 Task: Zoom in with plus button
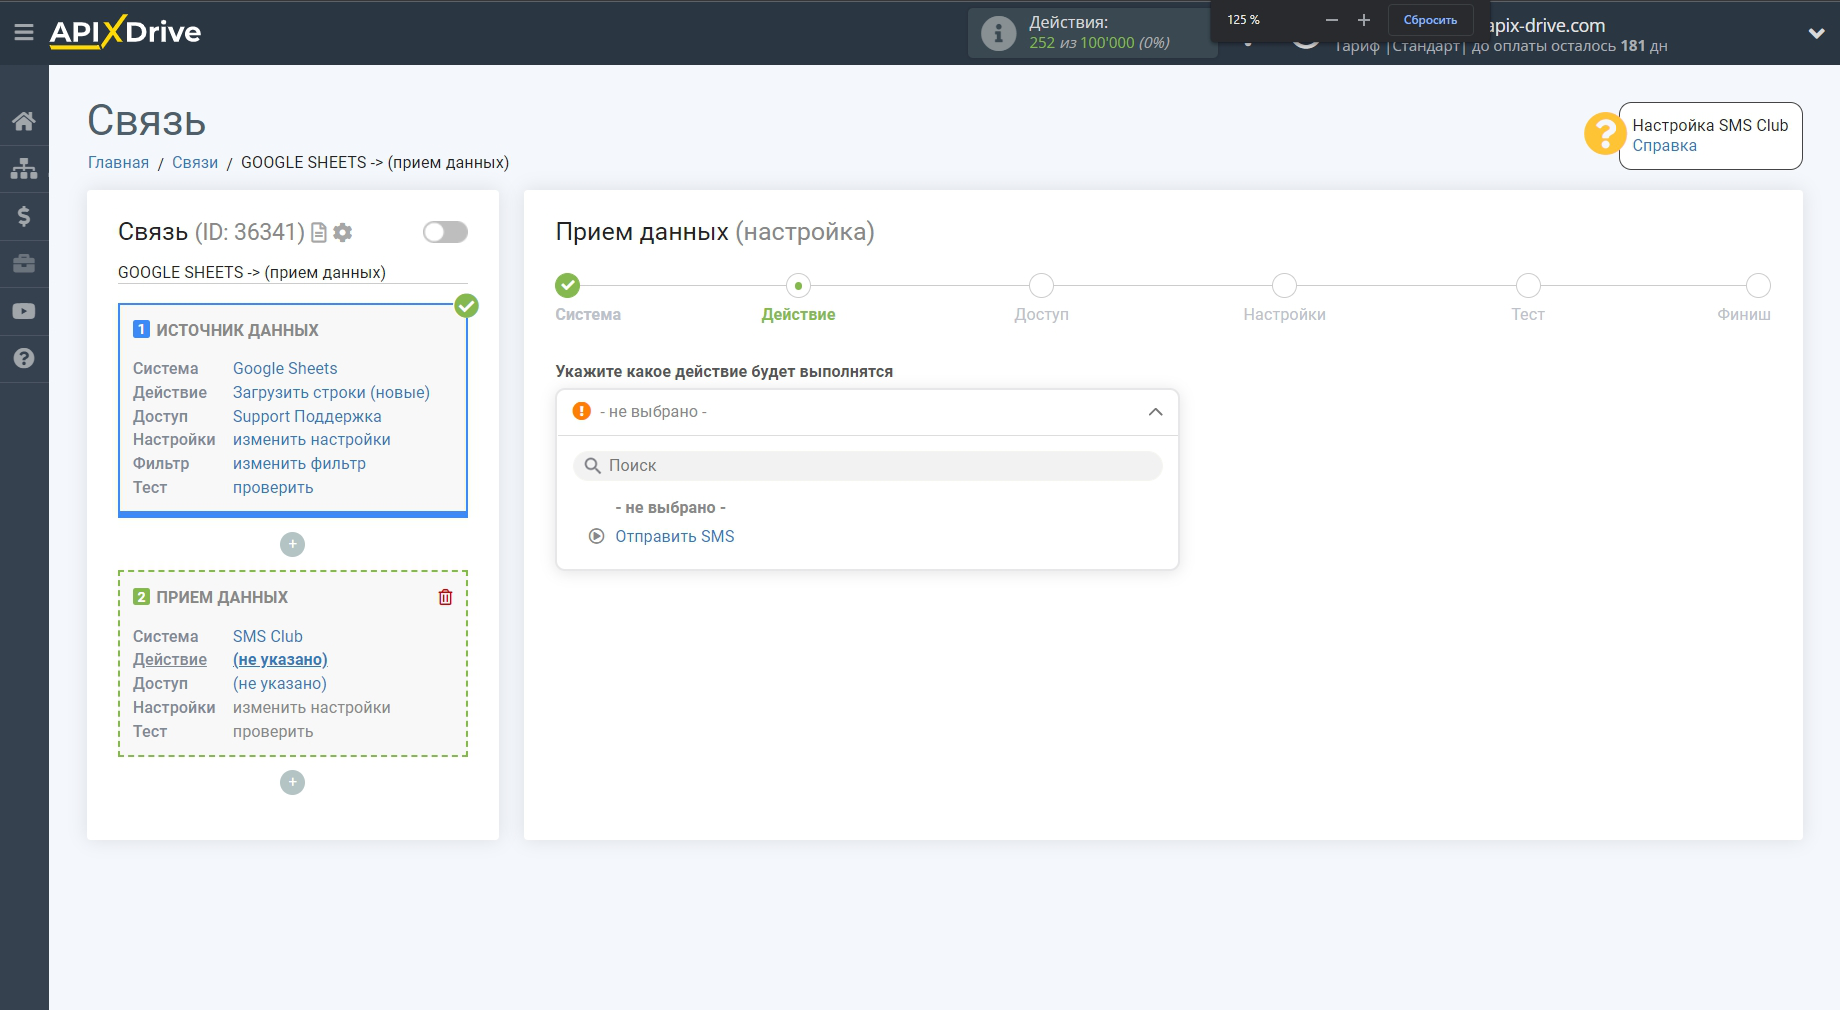click(x=1363, y=20)
